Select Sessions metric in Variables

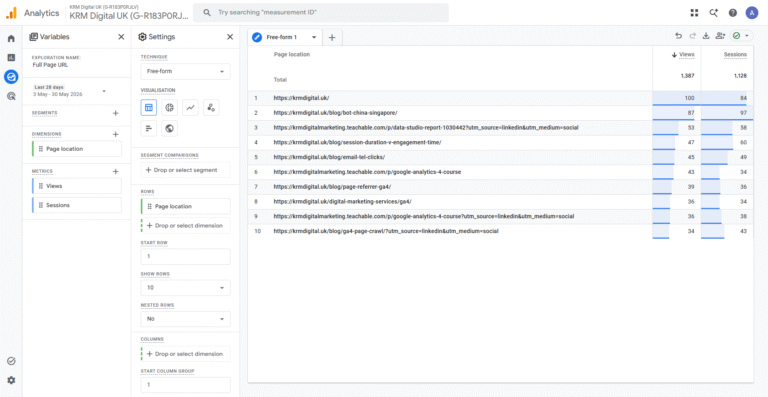[77, 205]
